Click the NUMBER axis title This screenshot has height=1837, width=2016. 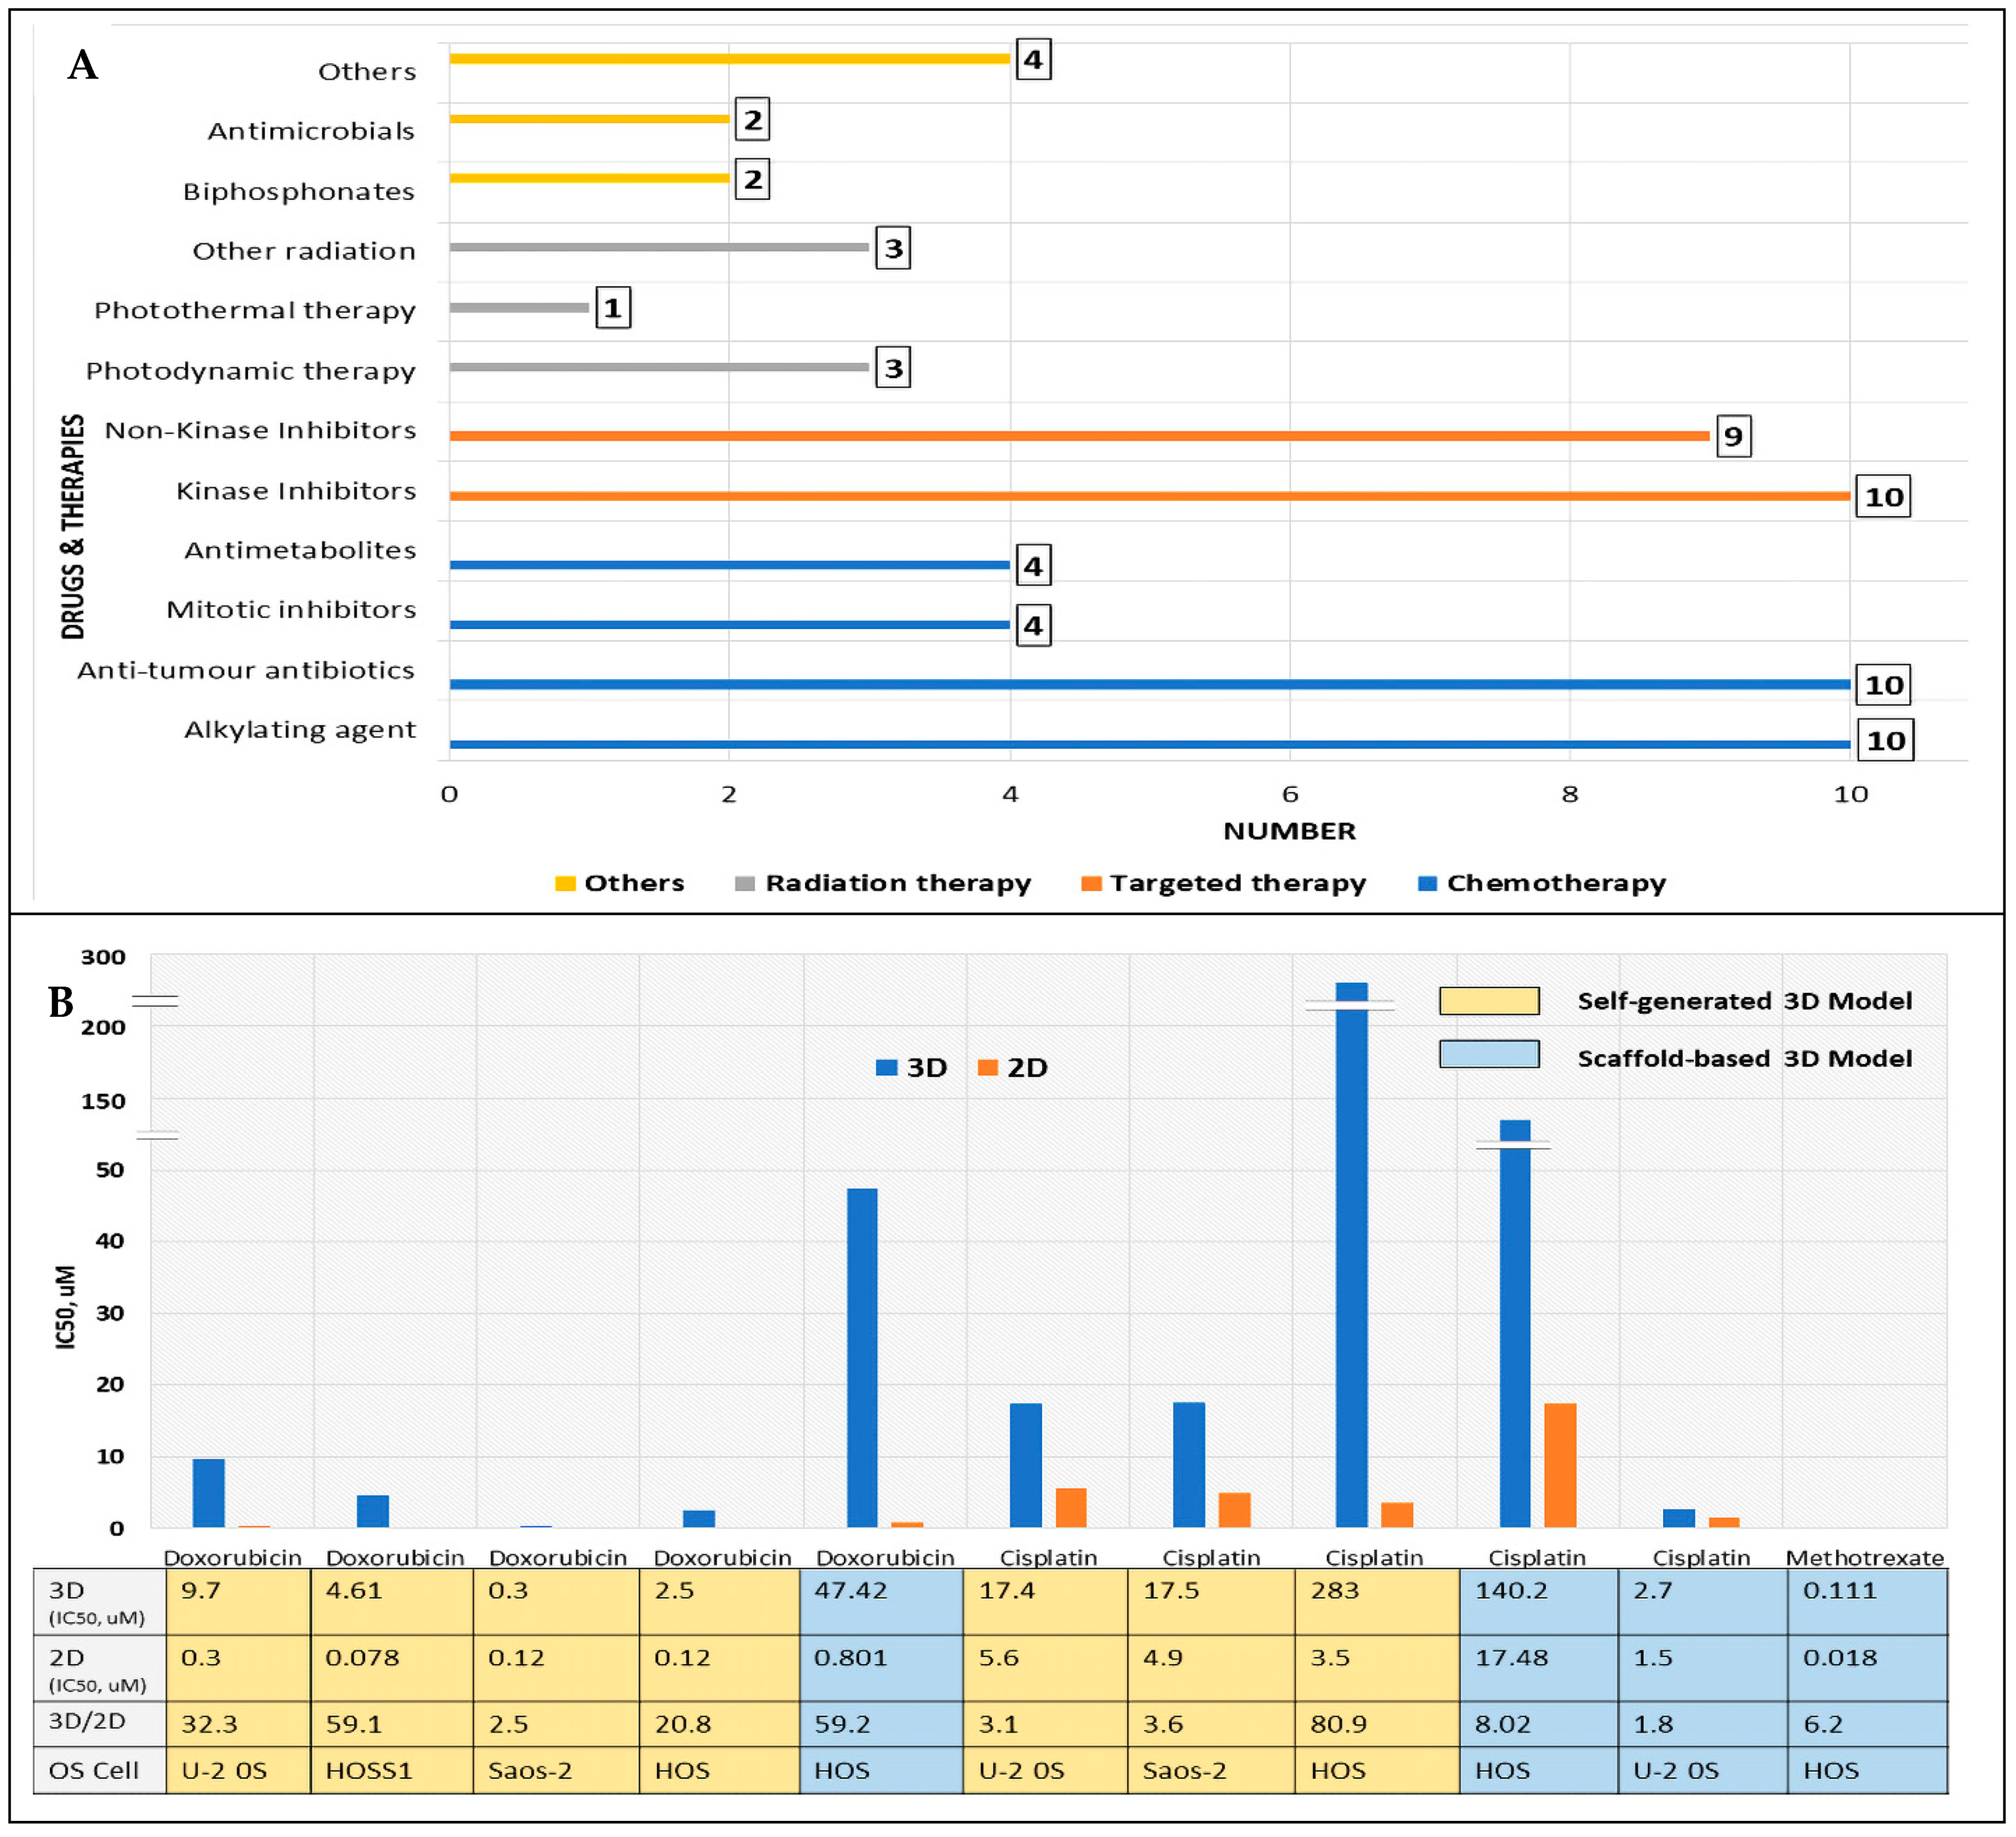[1289, 831]
